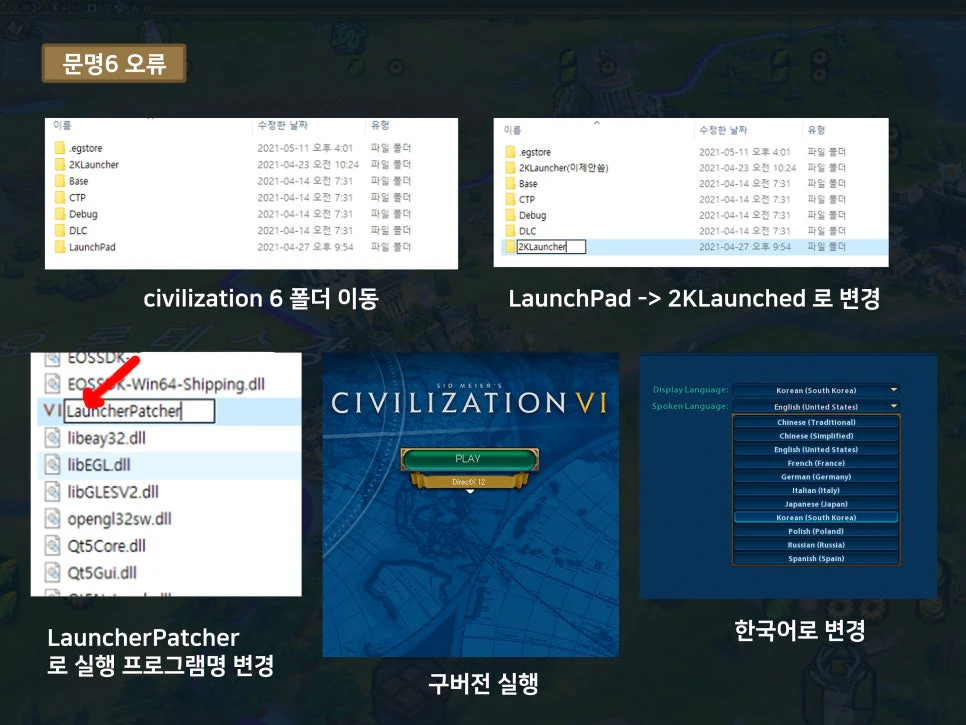
Task: Click the Base folder icon in the listing containing LaunchPad
Action: [x=60, y=181]
